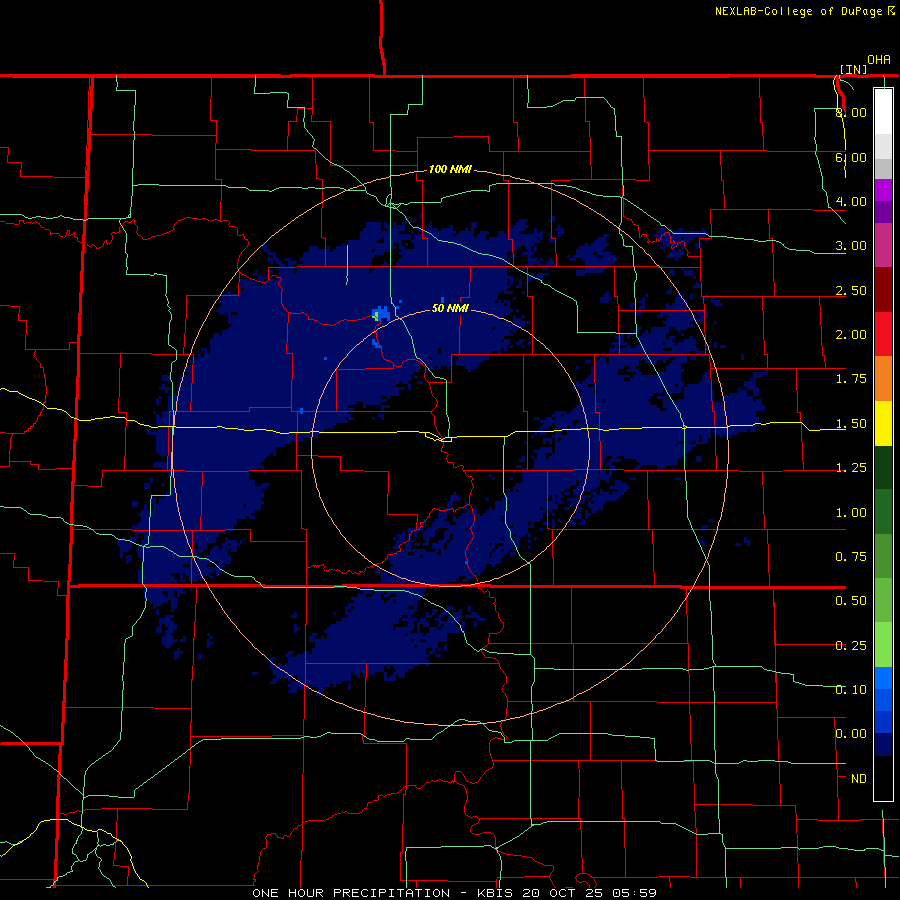Select the 2.50 legend value
The image size is (900, 900).
[x=851, y=290]
